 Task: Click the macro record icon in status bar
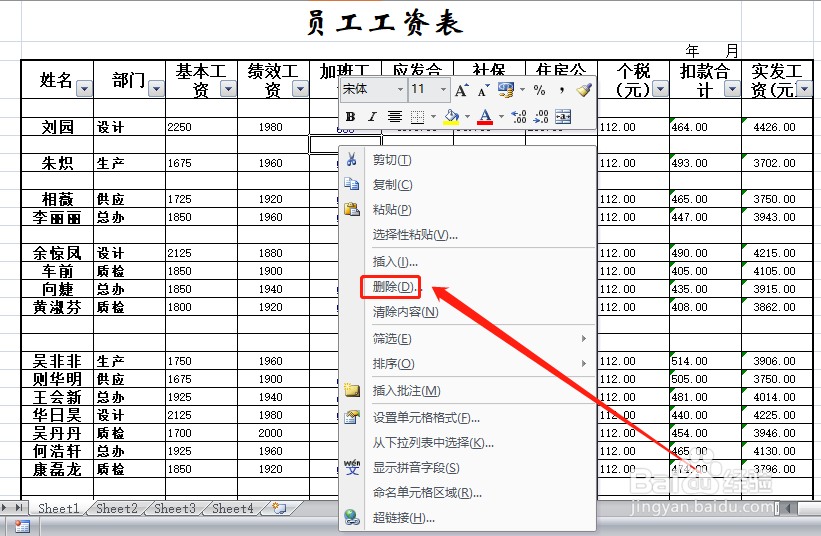coord(22,527)
